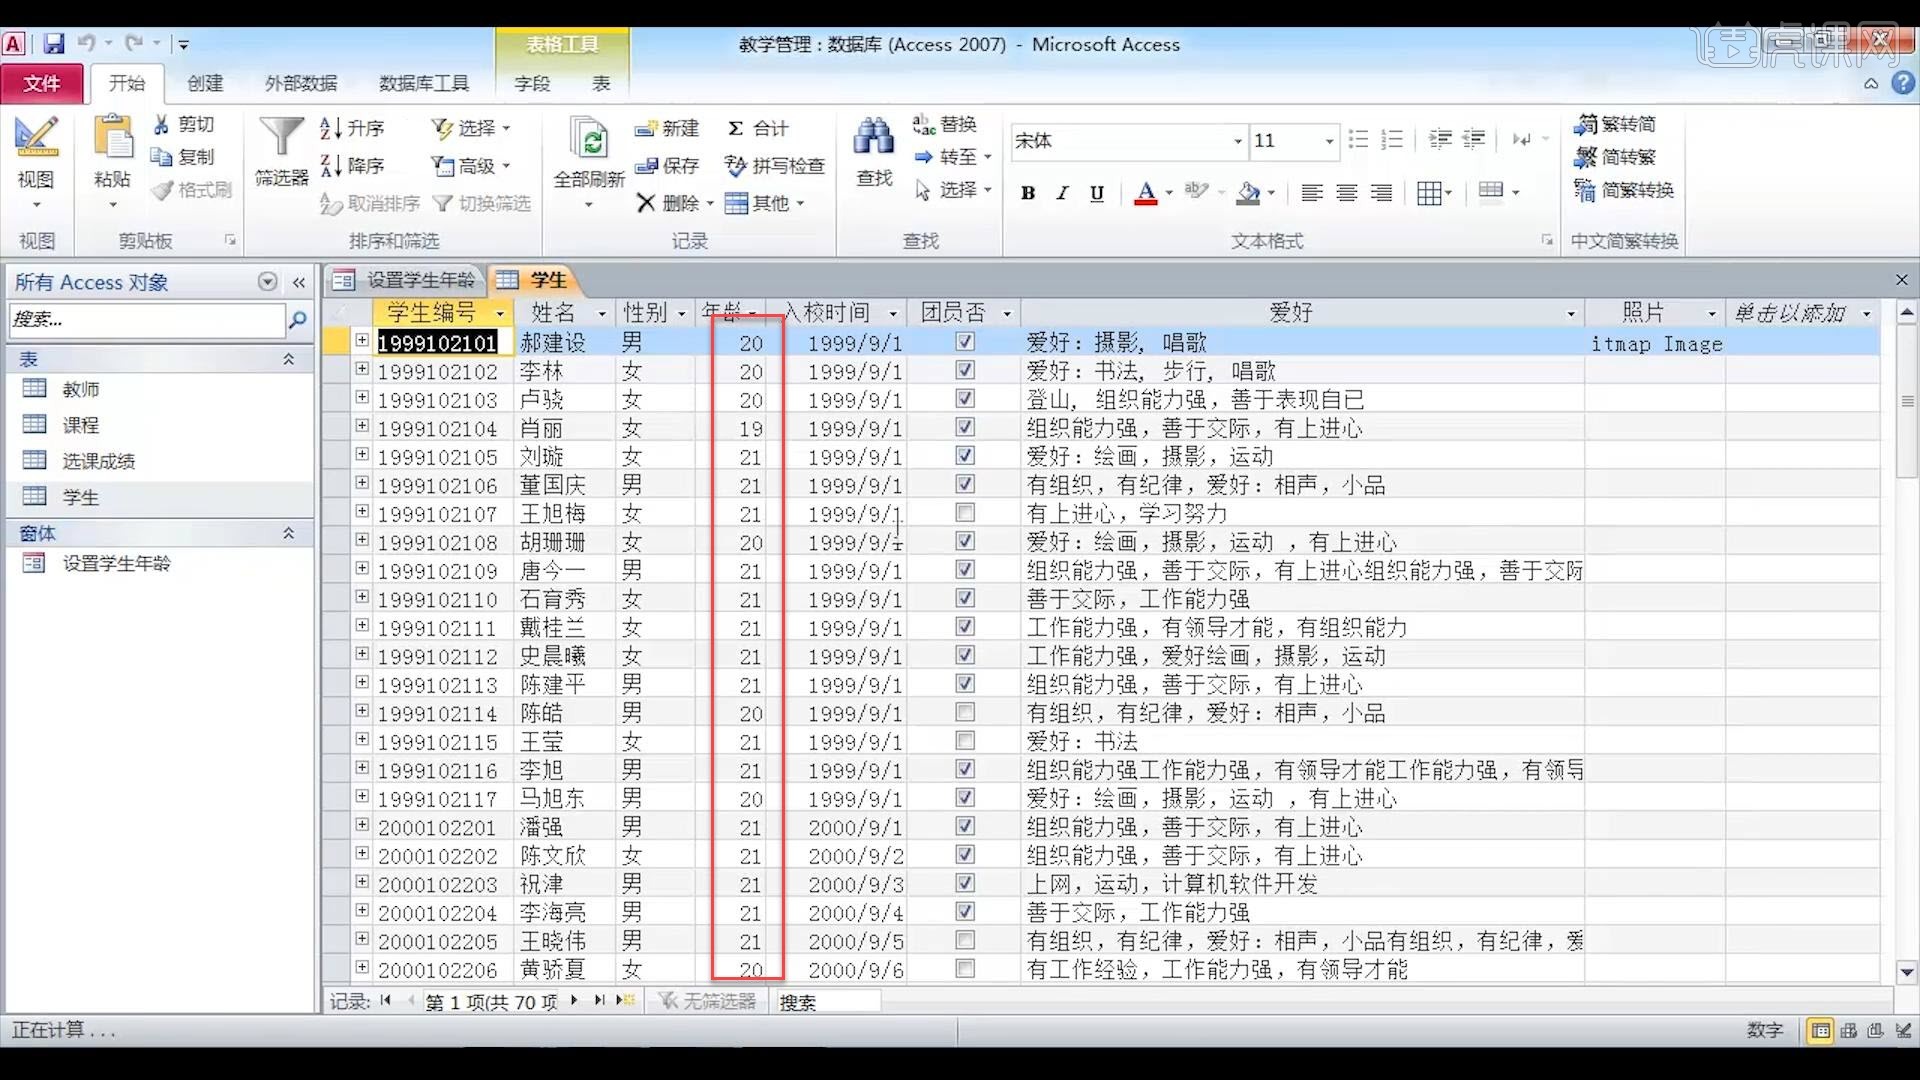Viewport: 1920px width, 1080px height.
Task: Click the Find binoculars icon
Action: pos(873,138)
